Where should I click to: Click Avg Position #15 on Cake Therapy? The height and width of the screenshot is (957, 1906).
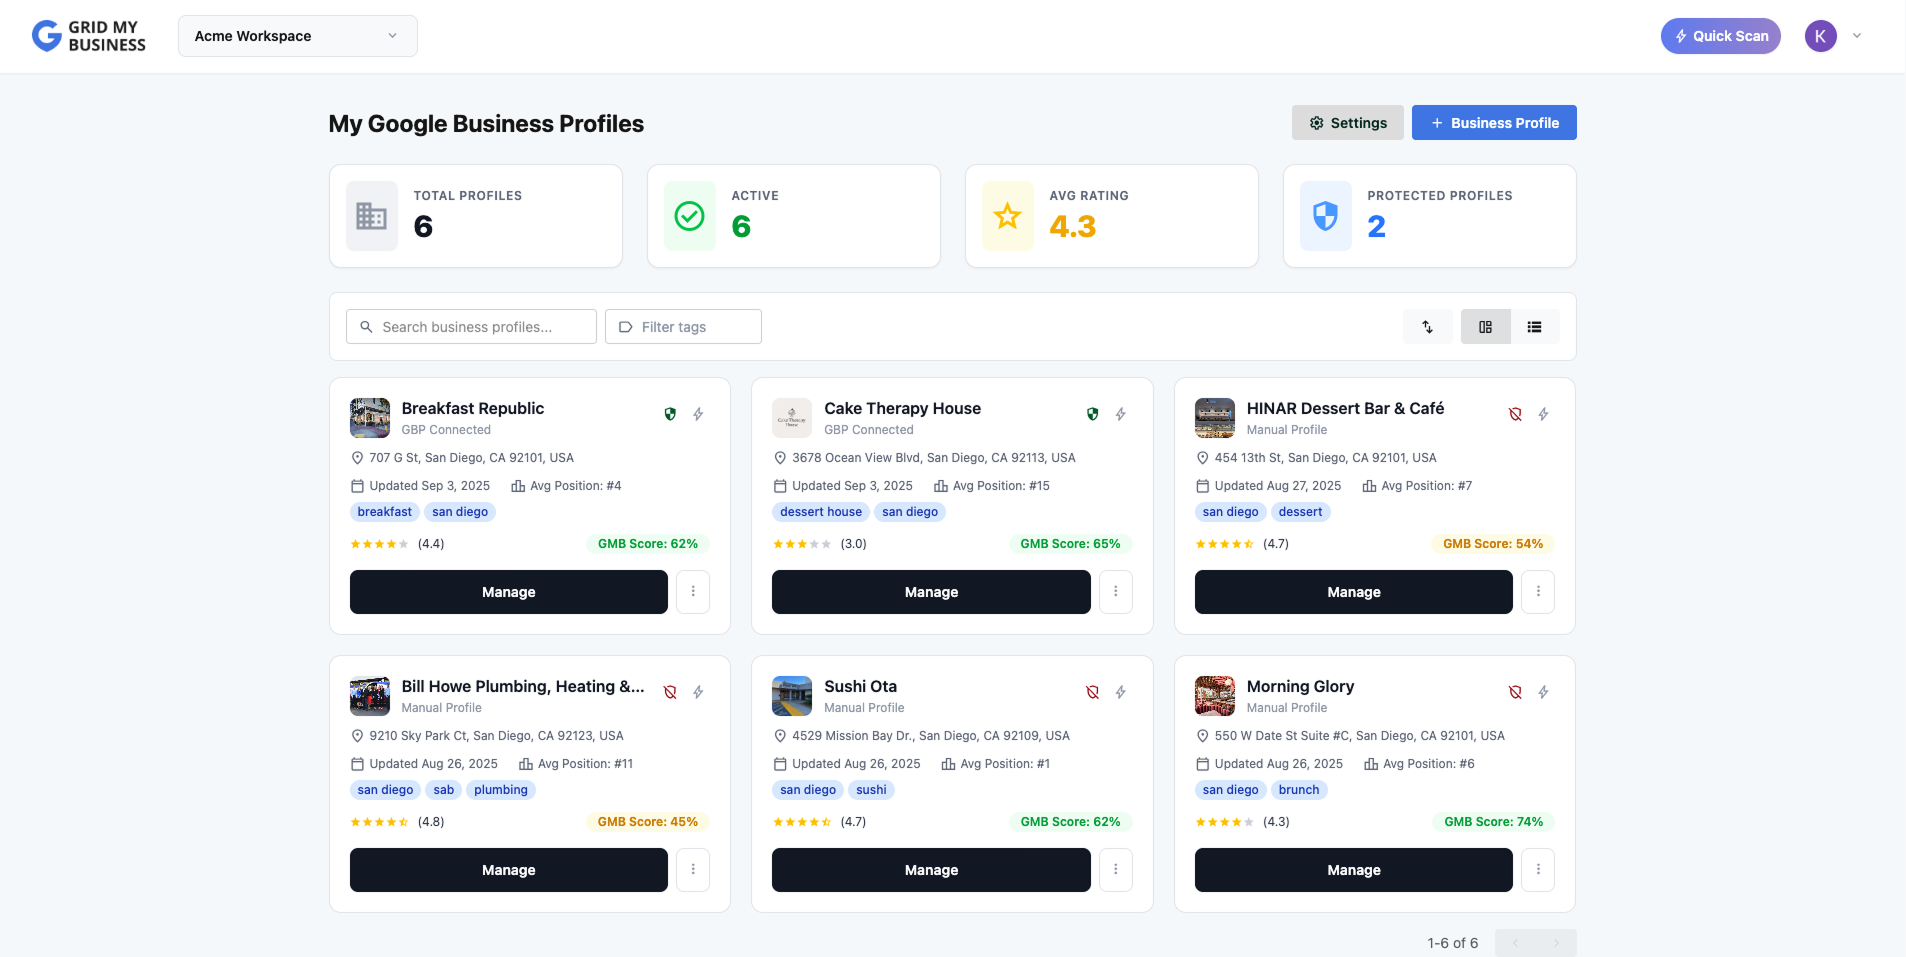[x=992, y=486]
